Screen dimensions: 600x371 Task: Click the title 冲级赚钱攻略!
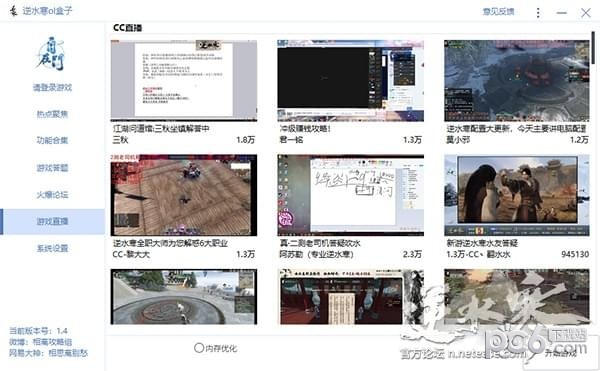[305, 129]
